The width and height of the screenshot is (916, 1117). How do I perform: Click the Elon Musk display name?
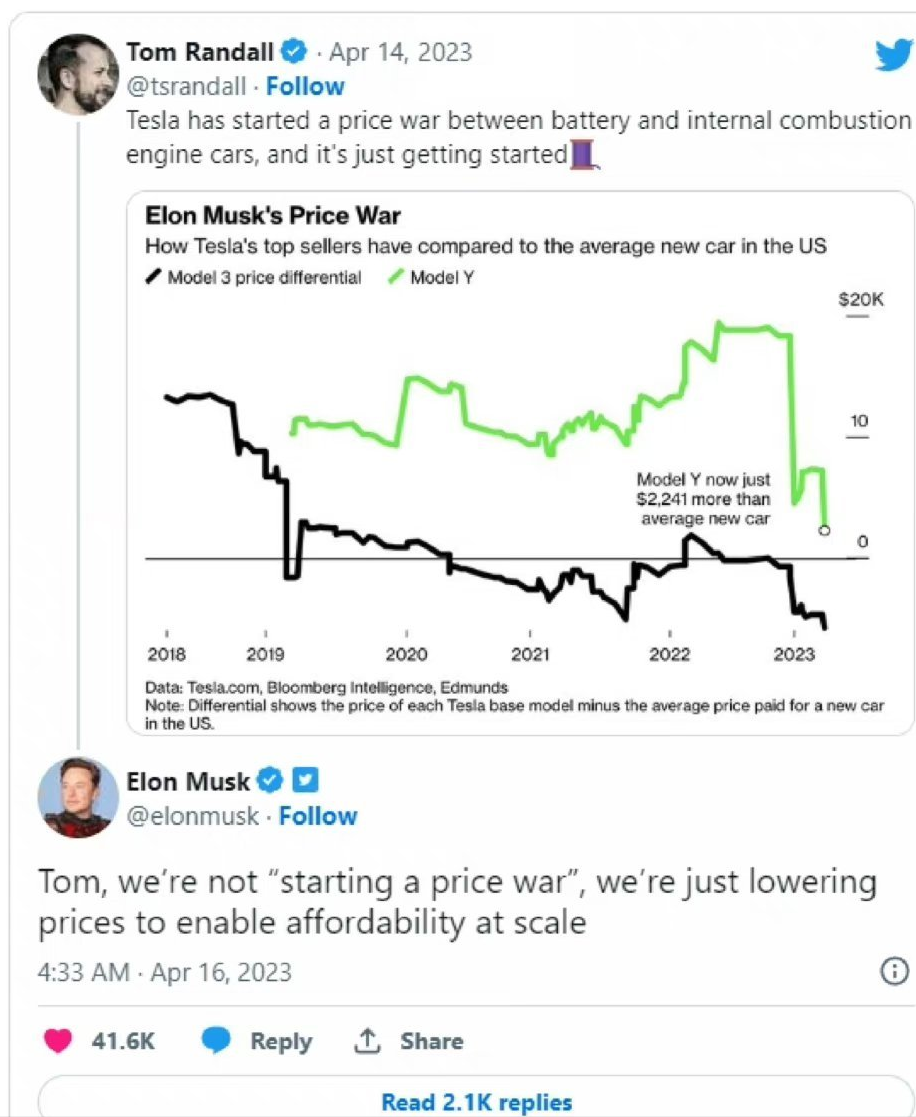click(x=189, y=781)
